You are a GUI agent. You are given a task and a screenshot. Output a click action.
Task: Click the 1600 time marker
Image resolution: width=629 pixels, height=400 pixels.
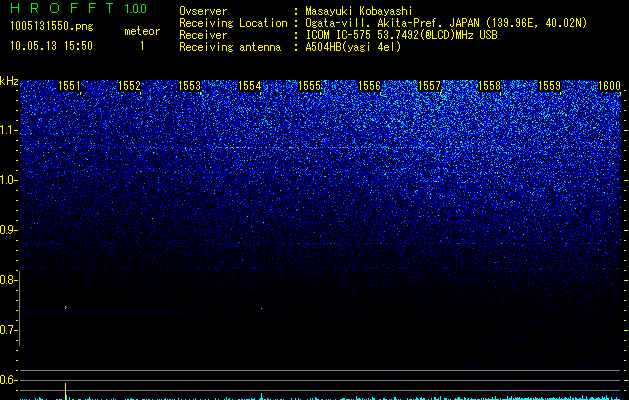point(609,86)
